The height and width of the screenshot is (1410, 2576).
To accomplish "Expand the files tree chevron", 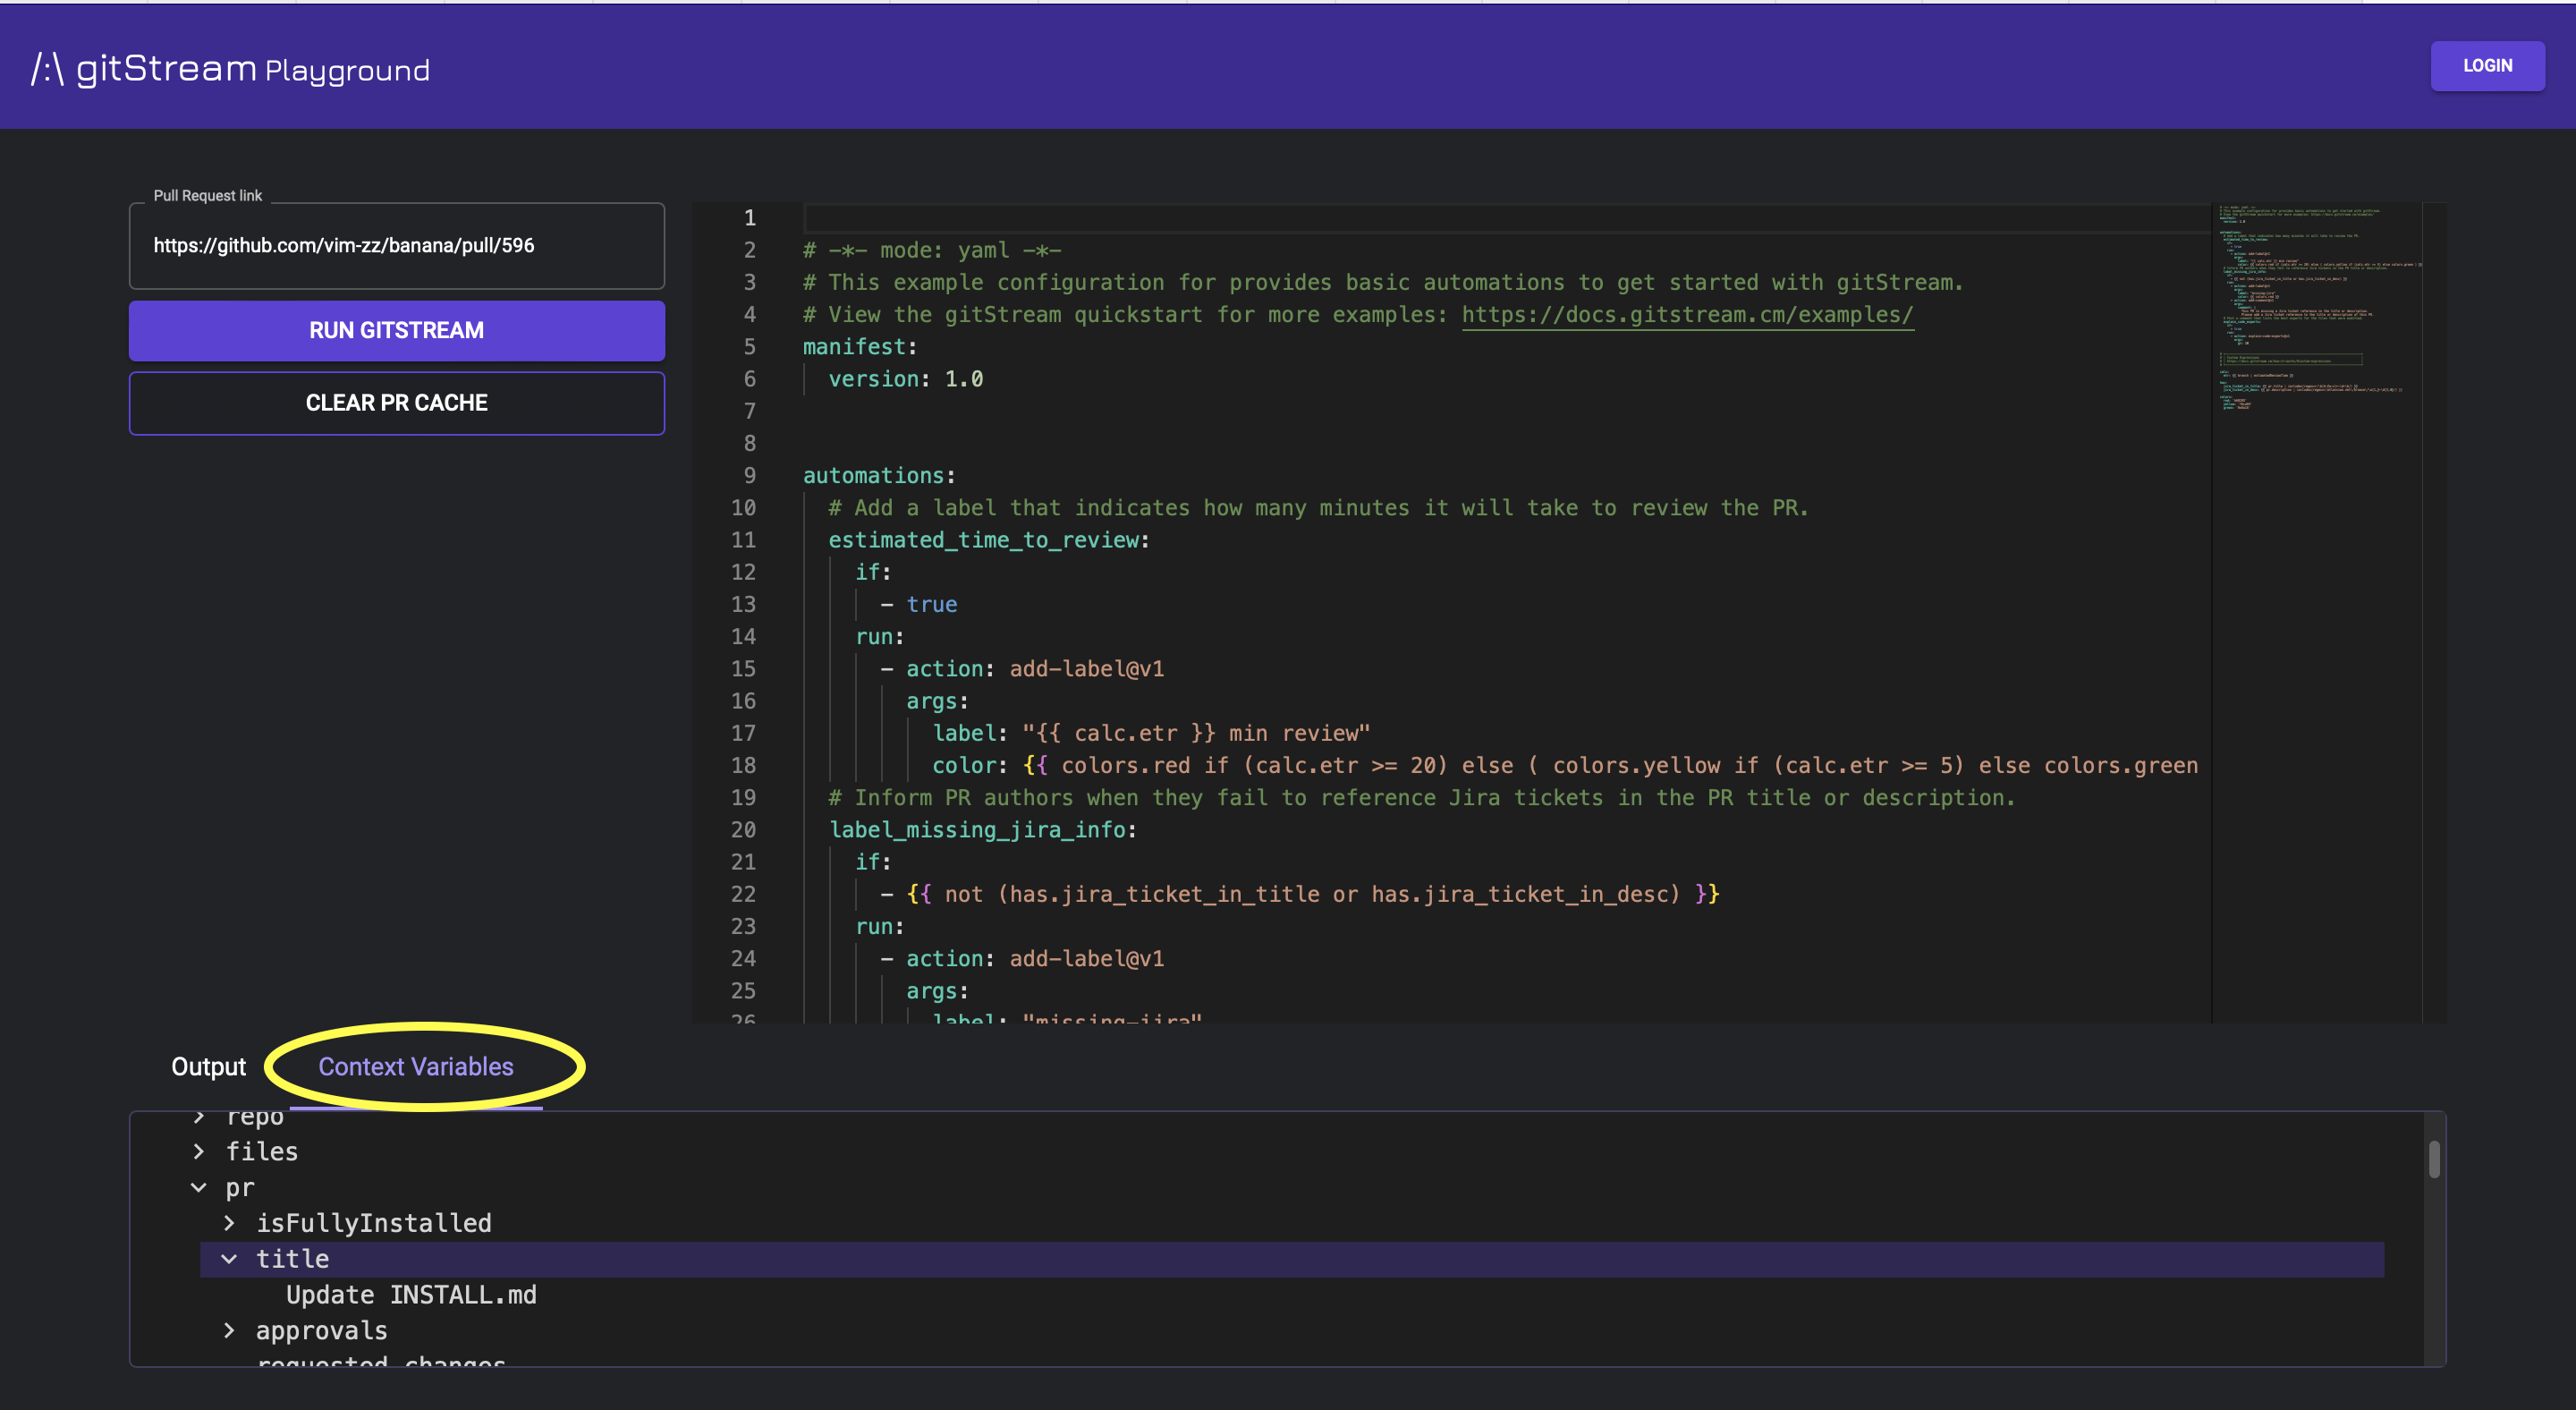I will point(199,1152).
